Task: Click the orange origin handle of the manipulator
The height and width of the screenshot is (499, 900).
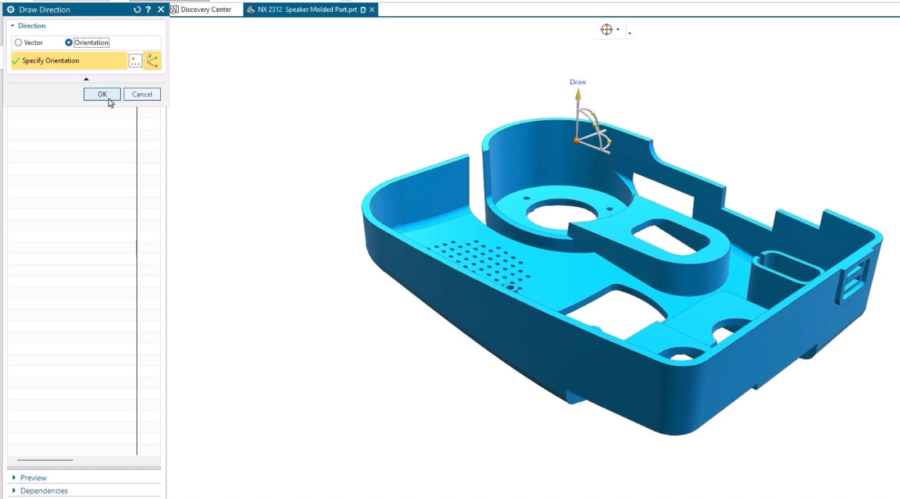Action: 576,140
